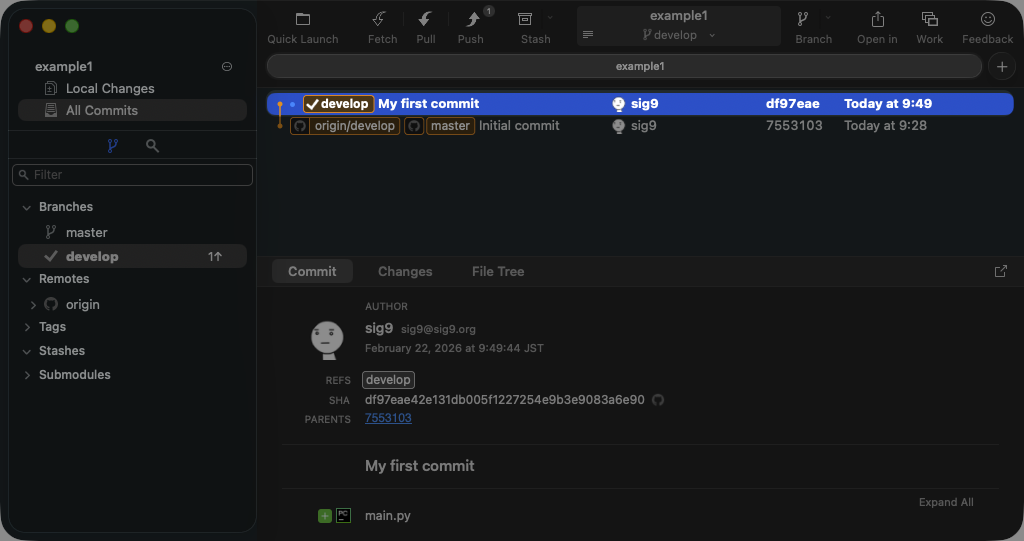
Task: Switch sidebar to search mode icon
Action: (x=152, y=146)
